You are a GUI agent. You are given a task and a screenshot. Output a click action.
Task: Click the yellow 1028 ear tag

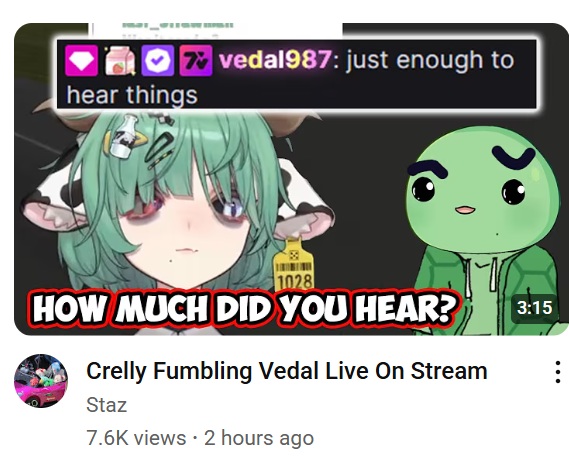[x=294, y=265]
